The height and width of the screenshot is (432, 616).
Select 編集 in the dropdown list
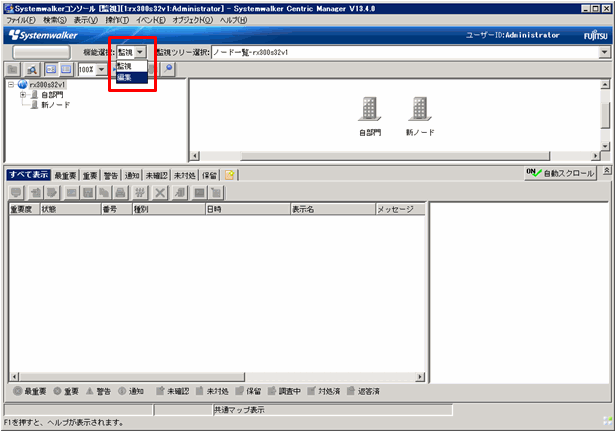pyautogui.click(x=132, y=77)
